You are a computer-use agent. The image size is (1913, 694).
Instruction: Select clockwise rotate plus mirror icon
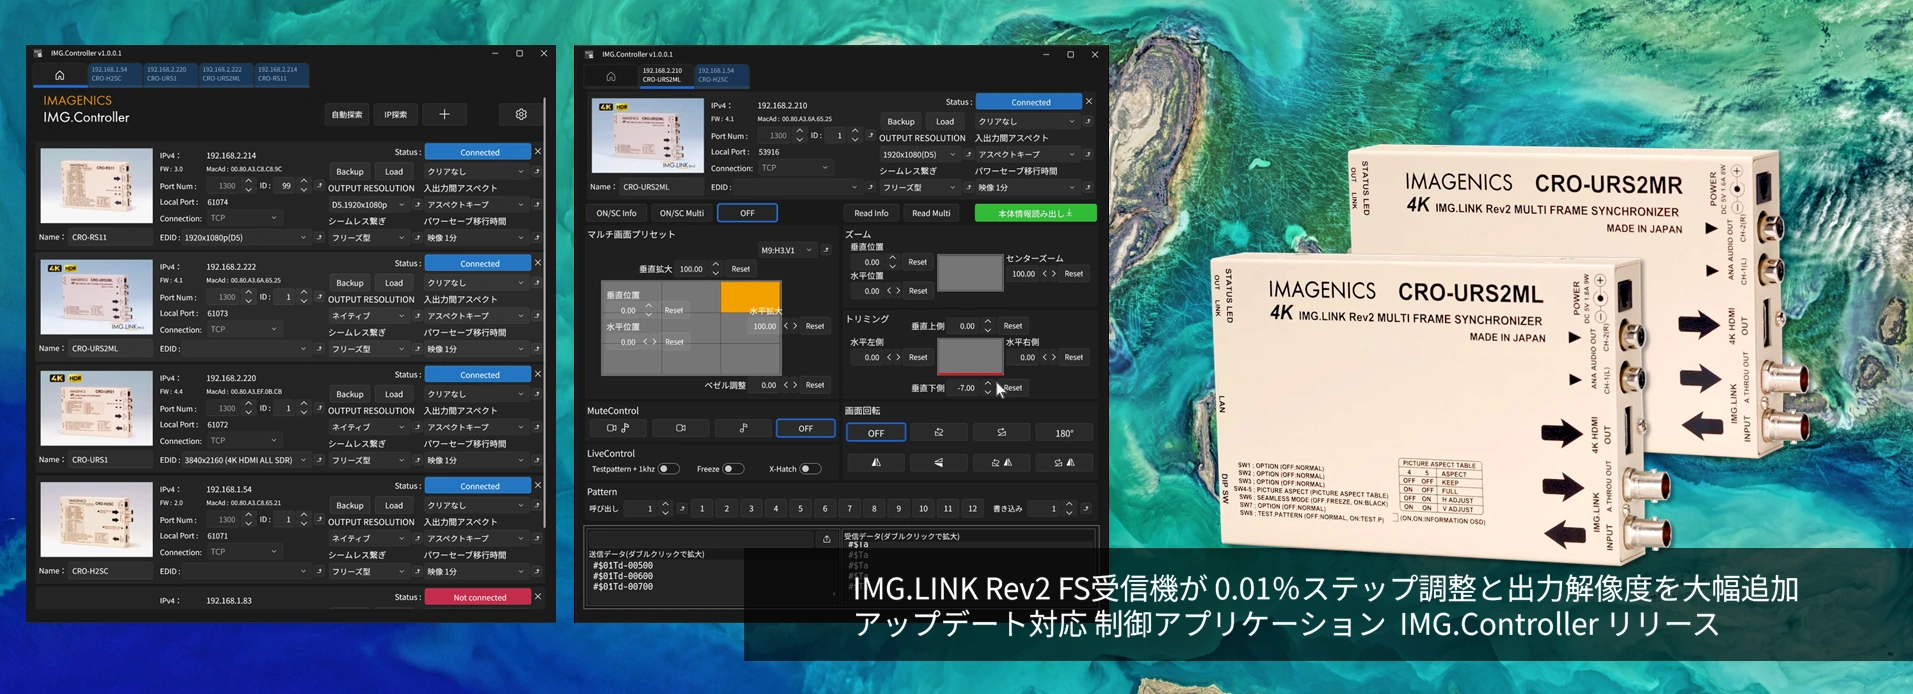pos(1064,462)
